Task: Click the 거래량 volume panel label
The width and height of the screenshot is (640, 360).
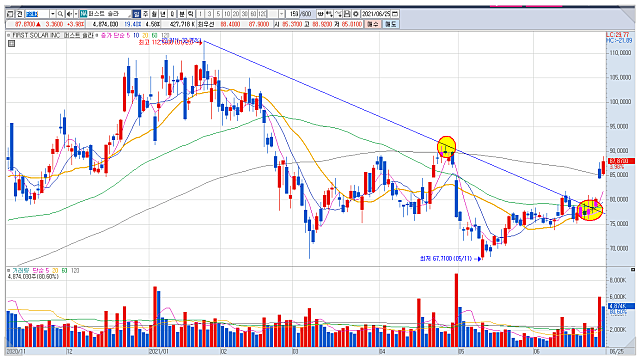Action: [x=20, y=271]
